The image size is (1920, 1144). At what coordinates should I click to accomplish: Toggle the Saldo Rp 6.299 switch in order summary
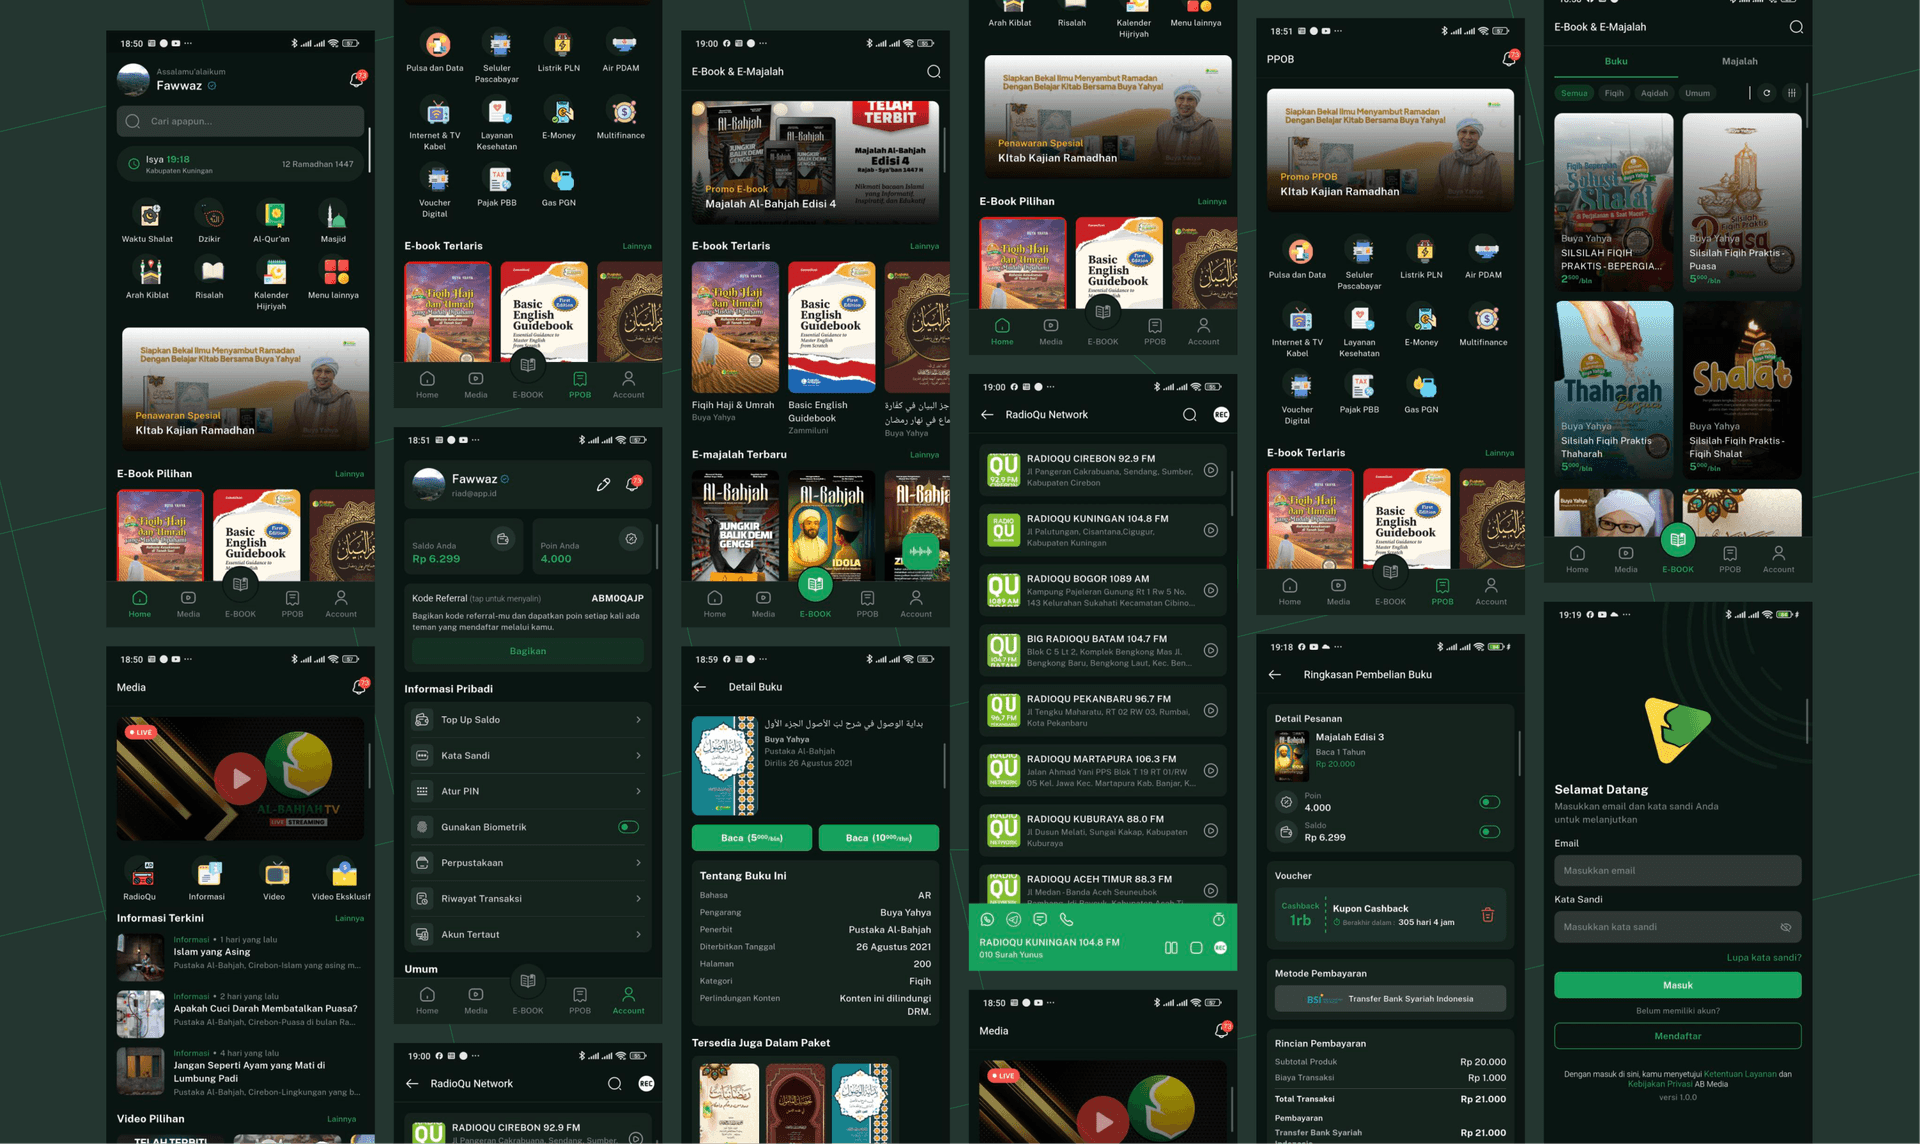tap(1489, 832)
